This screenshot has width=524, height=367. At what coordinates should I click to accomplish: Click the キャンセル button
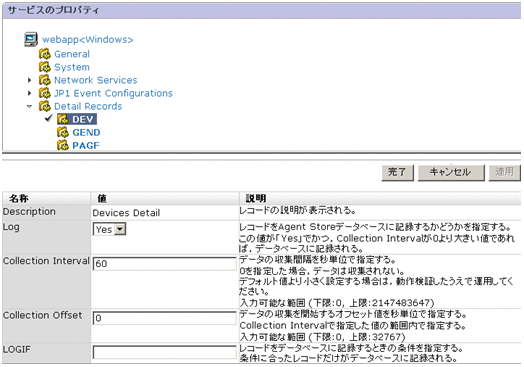coord(451,172)
